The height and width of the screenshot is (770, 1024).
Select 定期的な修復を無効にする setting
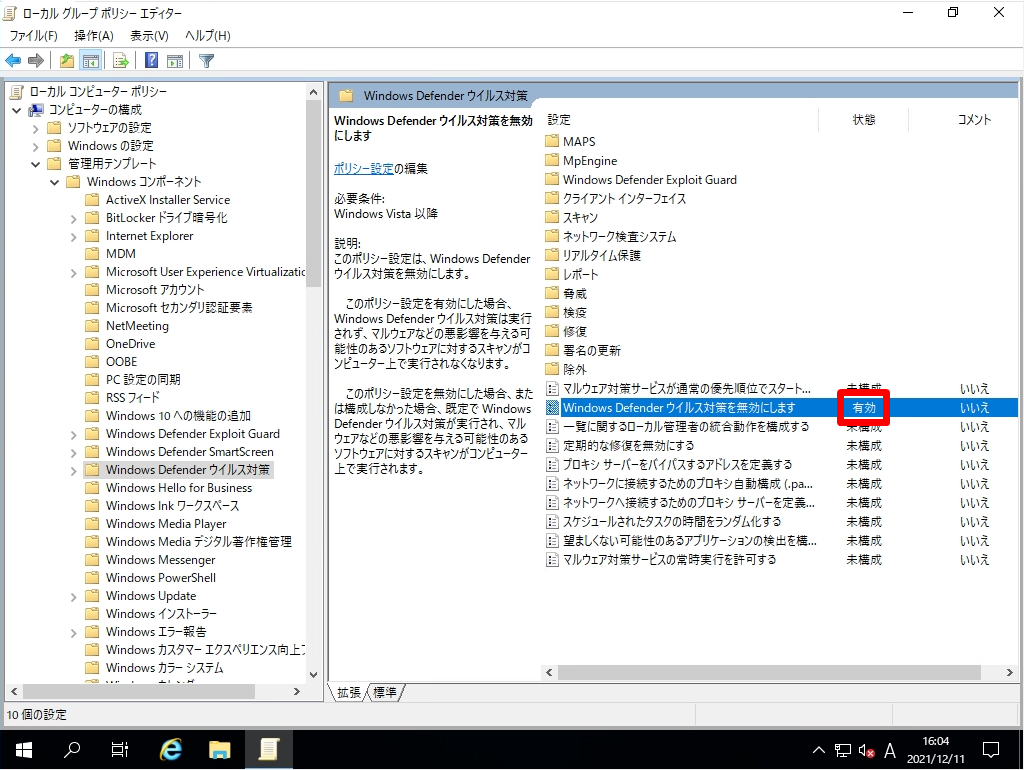[628, 445]
